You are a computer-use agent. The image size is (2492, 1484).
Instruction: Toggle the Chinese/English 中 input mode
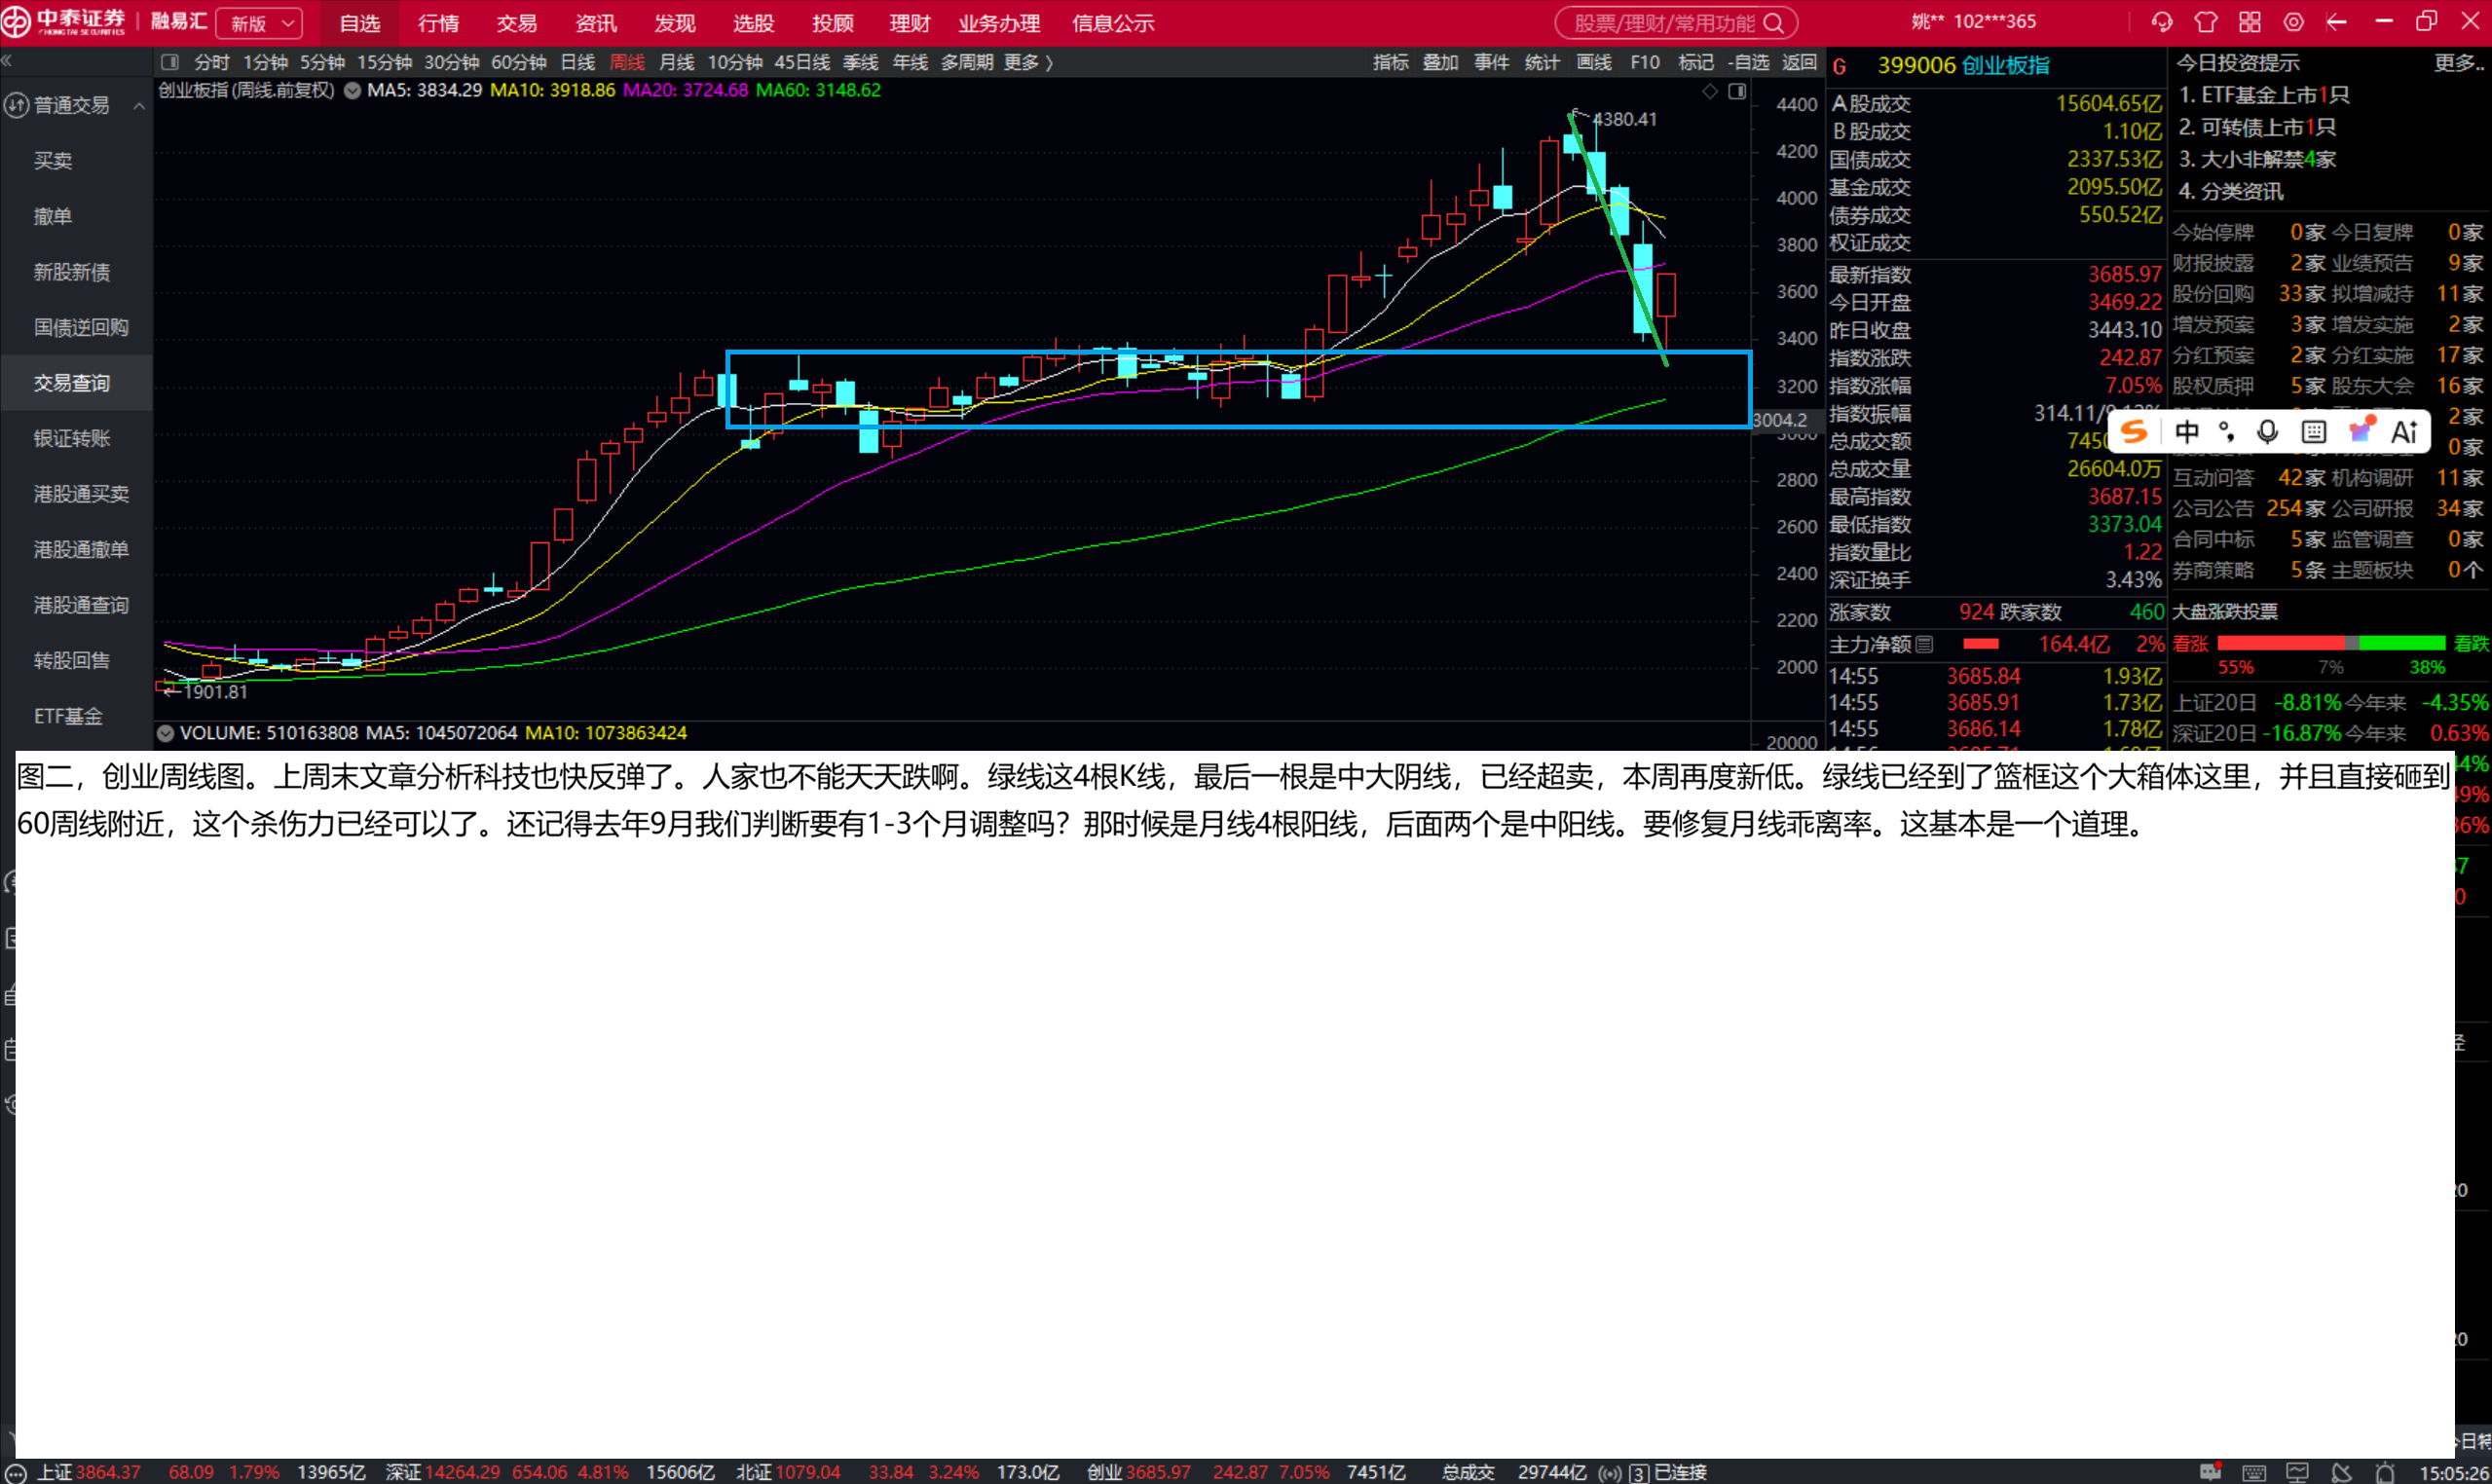[2187, 432]
